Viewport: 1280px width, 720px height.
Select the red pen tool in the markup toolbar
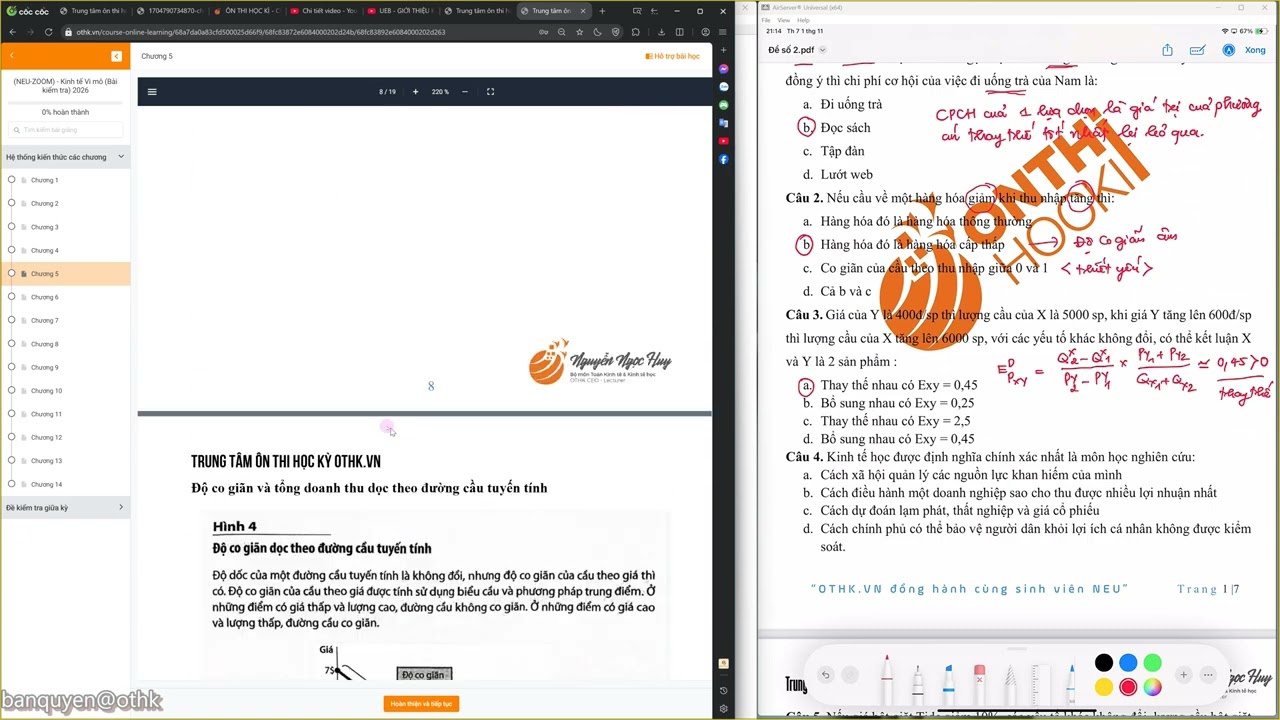coord(886,680)
